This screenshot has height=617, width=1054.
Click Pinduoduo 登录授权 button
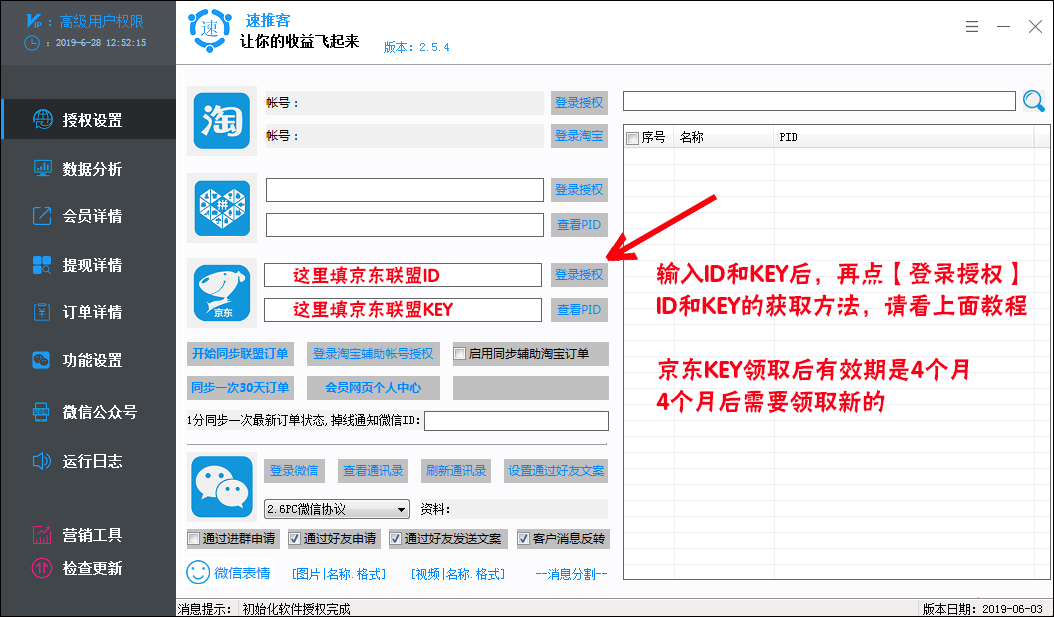tap(579, 190)
